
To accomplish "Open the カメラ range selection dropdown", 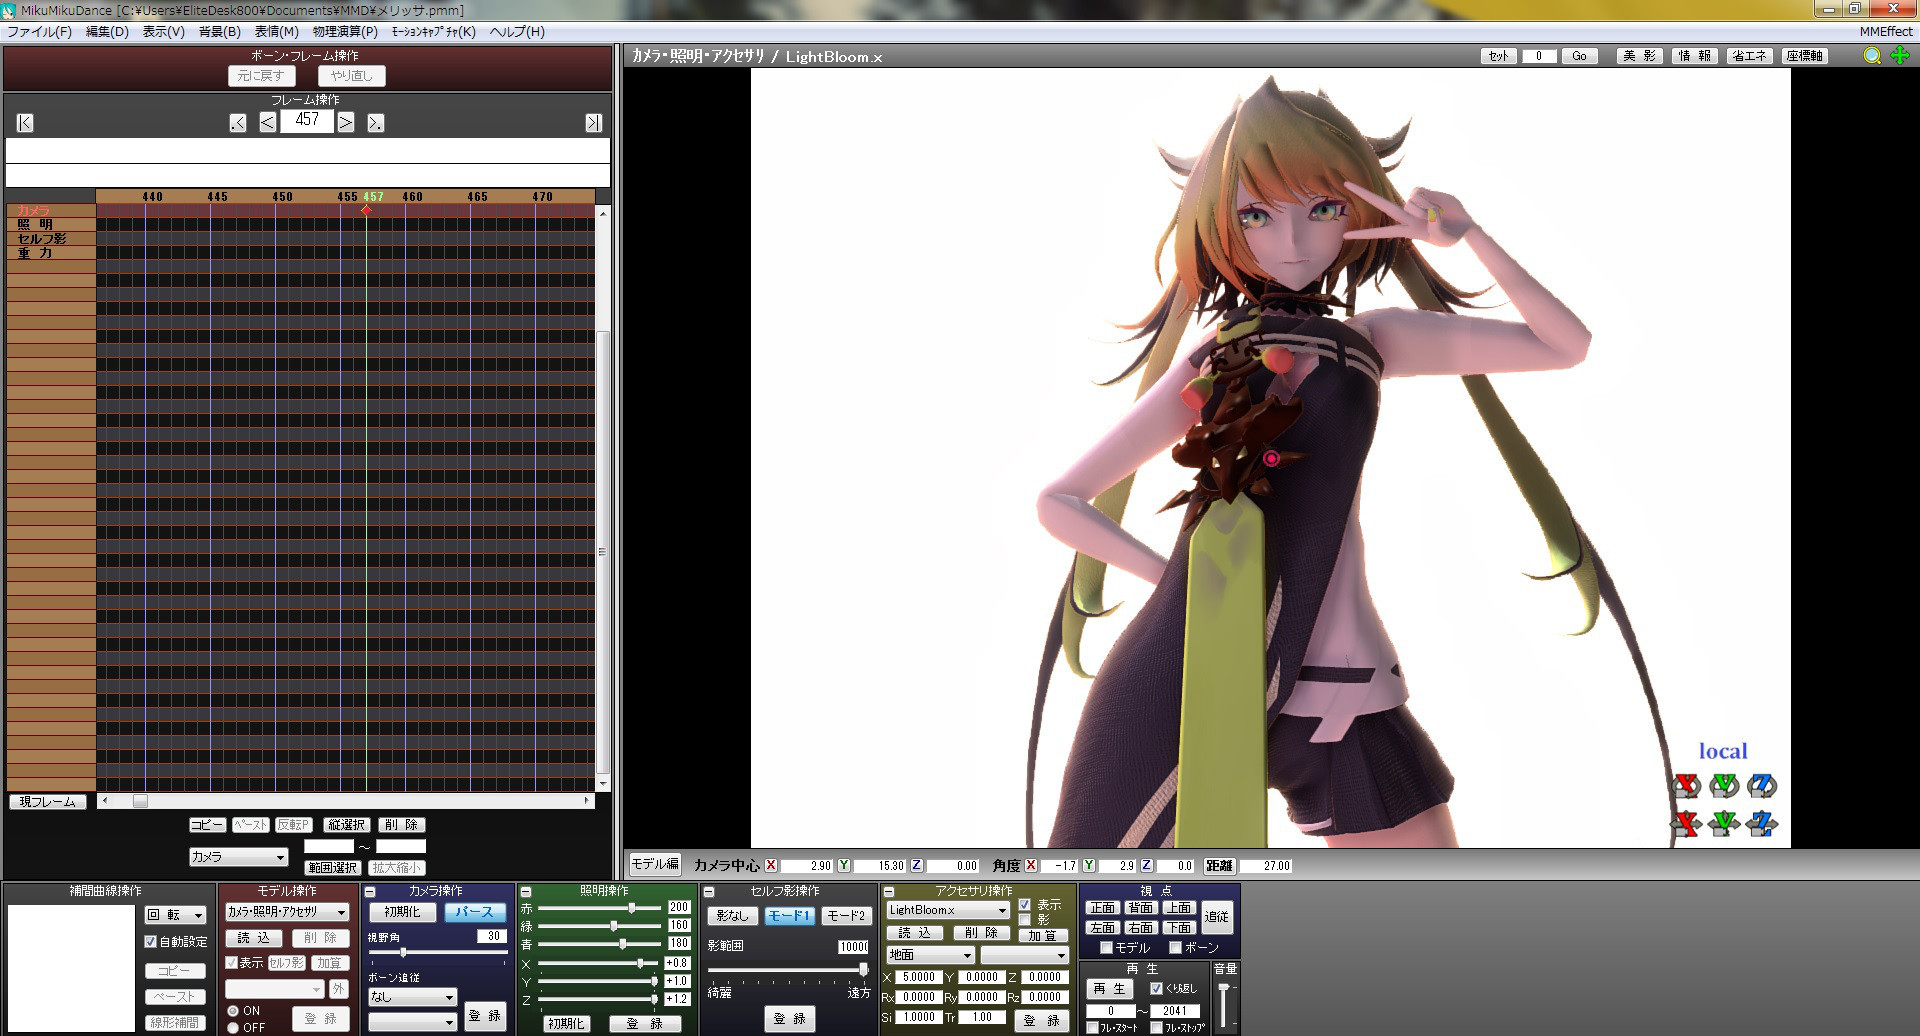I will point(238,857).
